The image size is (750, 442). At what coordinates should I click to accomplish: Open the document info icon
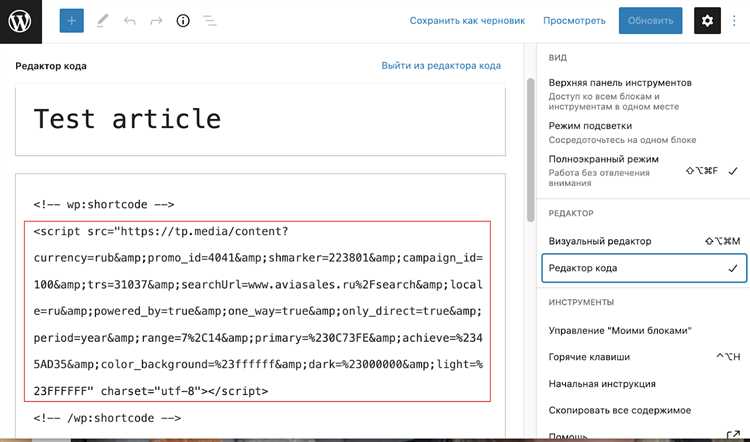pyautogui.click(x=183, y=21)
